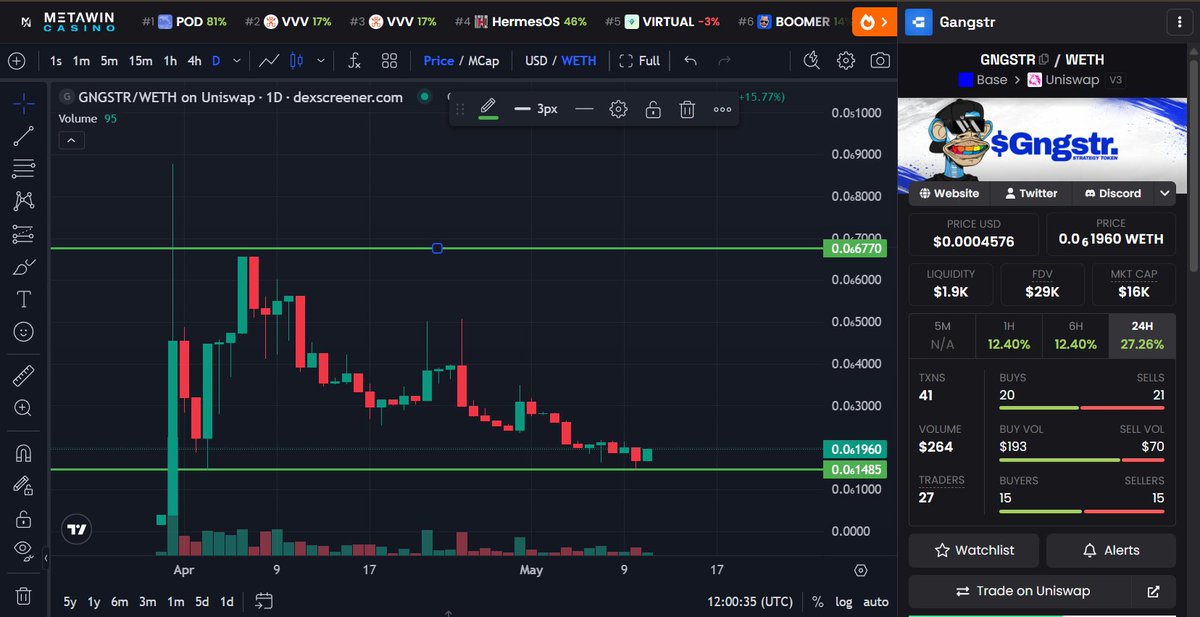The image size is (1200, 617).
Task: Add symbol with plus circle icon
Action: (17, 60)
